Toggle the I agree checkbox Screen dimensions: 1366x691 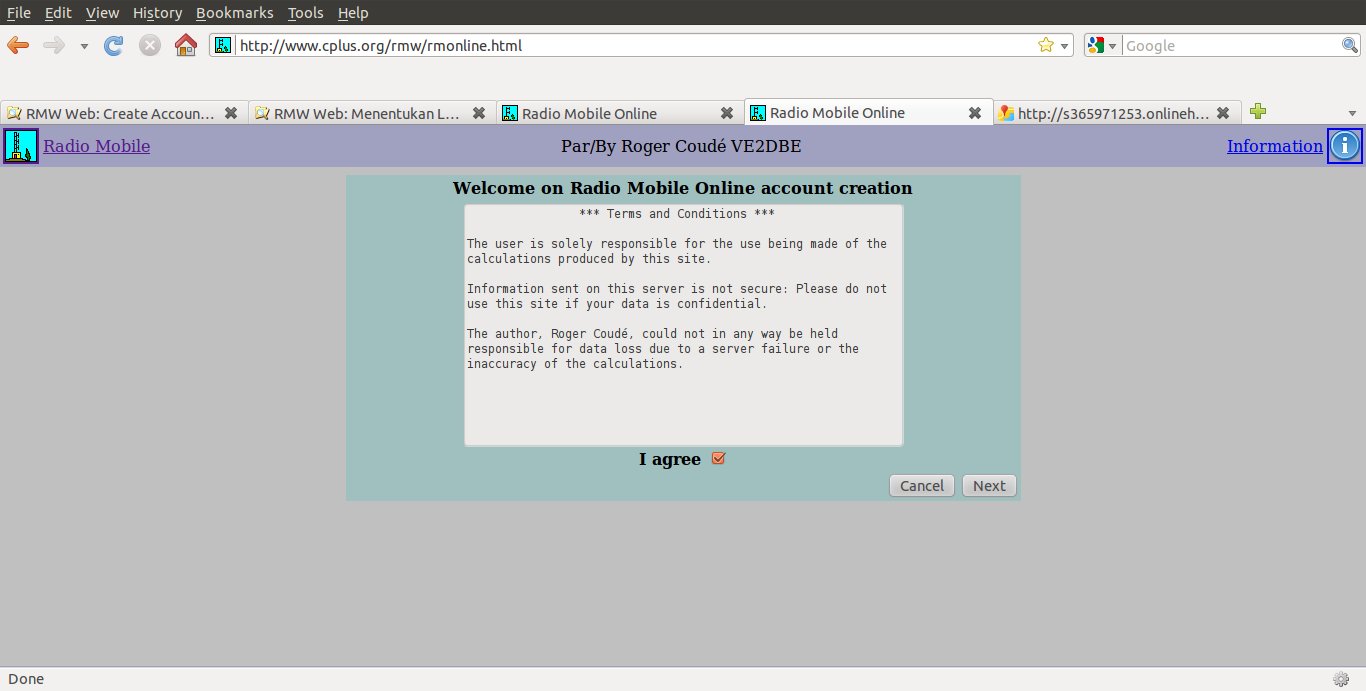coord(718,459)
